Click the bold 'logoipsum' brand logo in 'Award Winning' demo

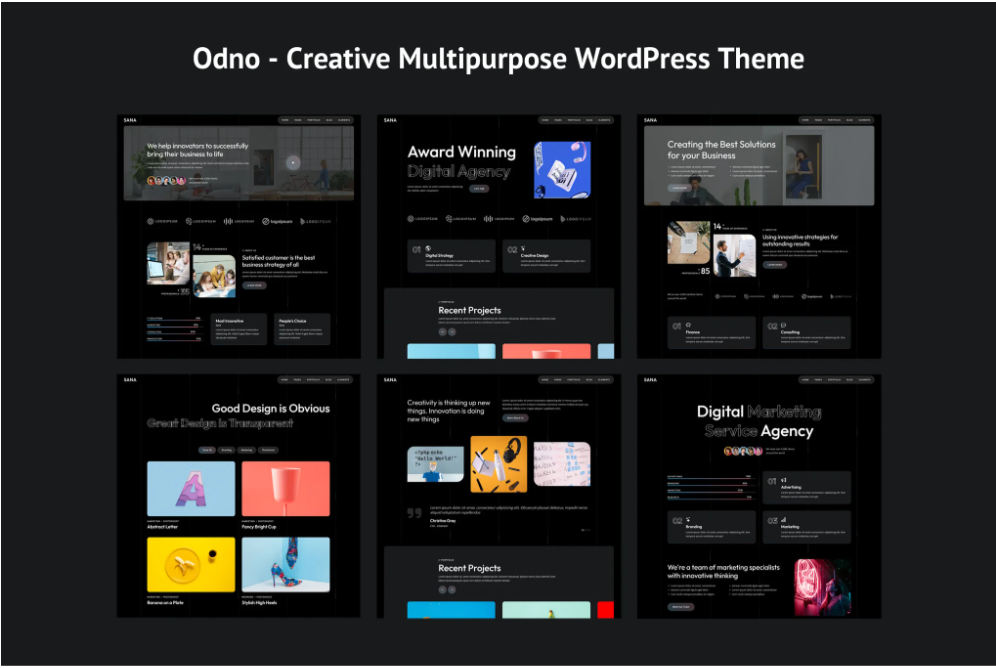click(537, 218)
